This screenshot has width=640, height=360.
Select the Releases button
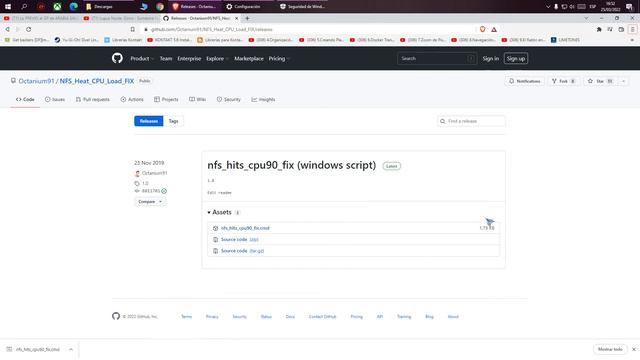click(x=149, y=121)
